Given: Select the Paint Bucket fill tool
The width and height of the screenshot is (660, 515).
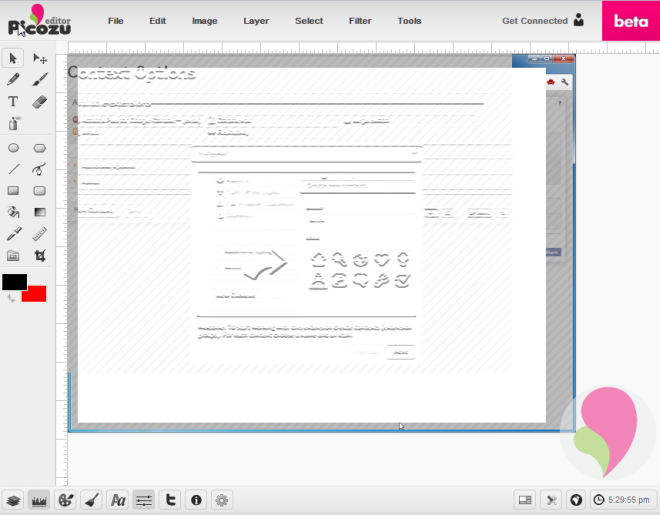Looking at the screenshot, I should click(13, 212).
